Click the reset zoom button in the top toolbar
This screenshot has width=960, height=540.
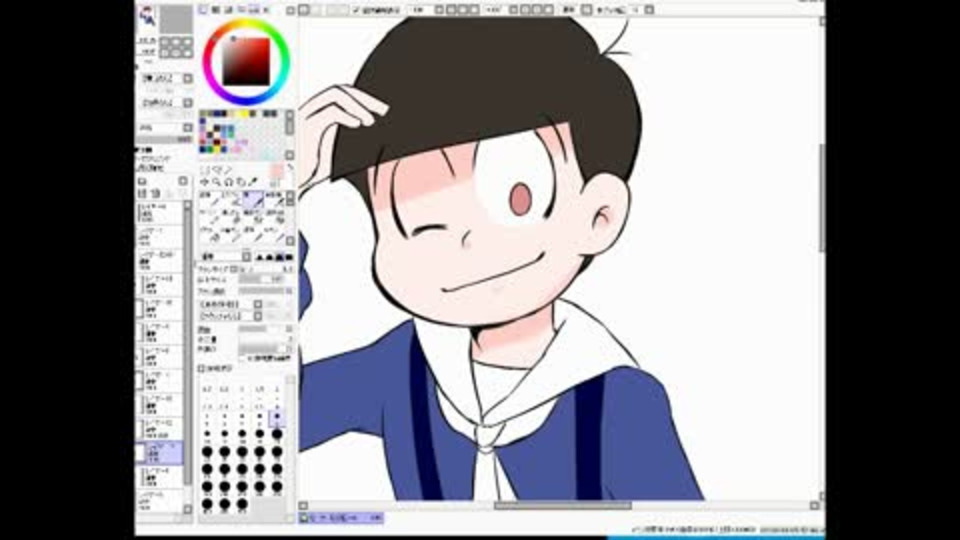pyautogui.click(x=473, y=10)
